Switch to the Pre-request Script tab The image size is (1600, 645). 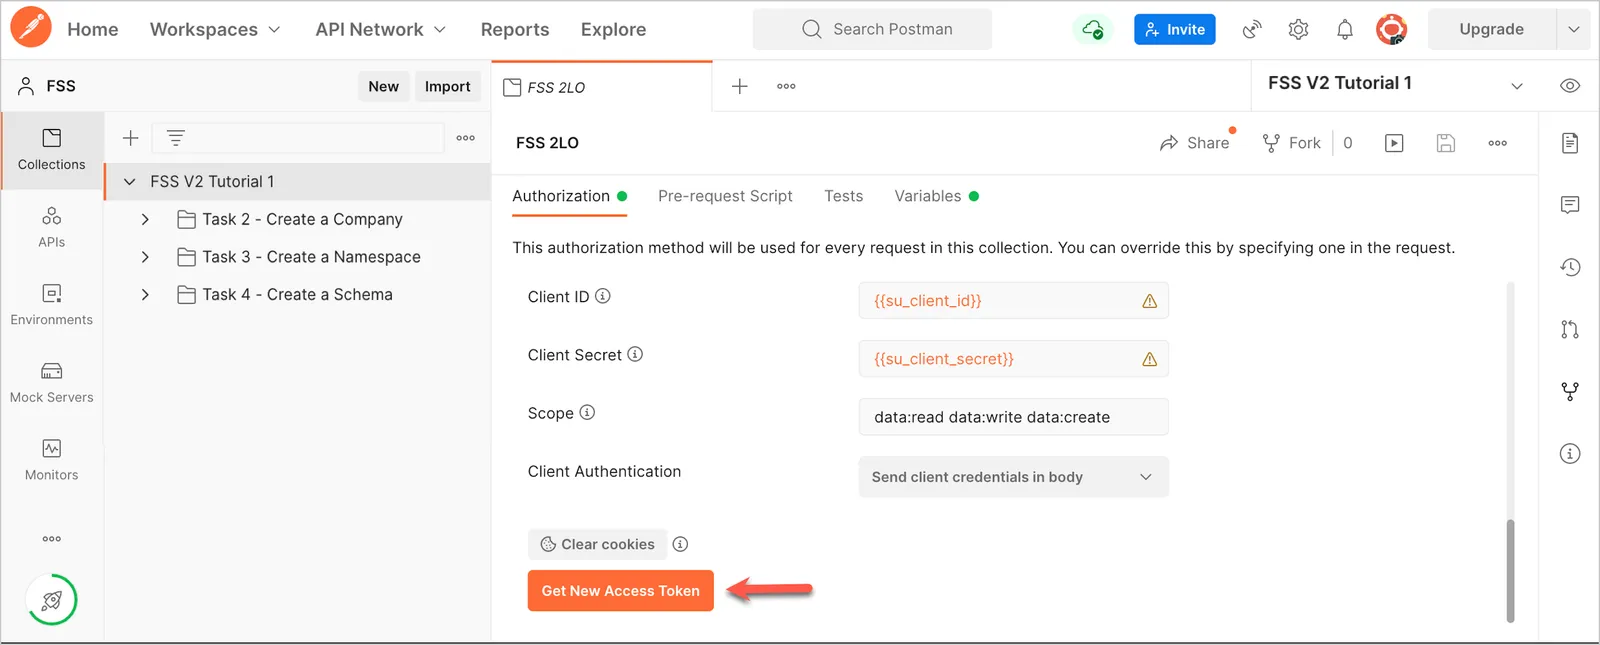pos(725,196)
